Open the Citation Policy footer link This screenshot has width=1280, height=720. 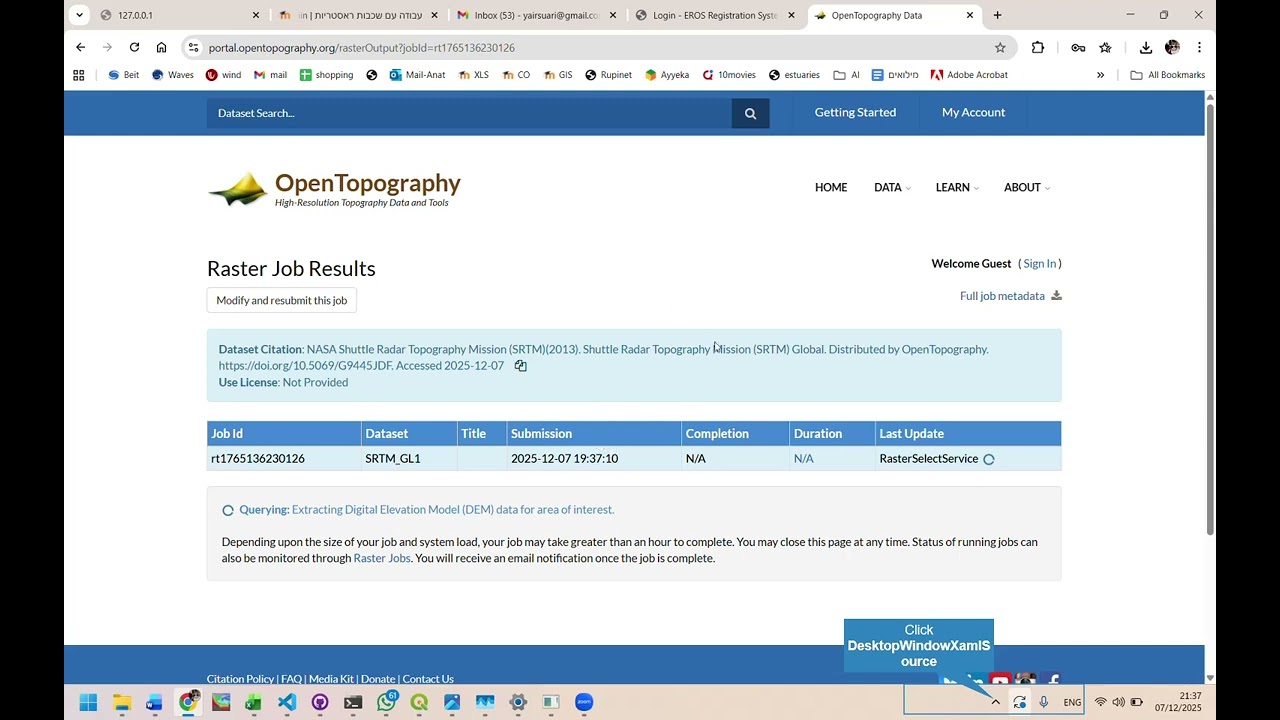coord(240,679)
